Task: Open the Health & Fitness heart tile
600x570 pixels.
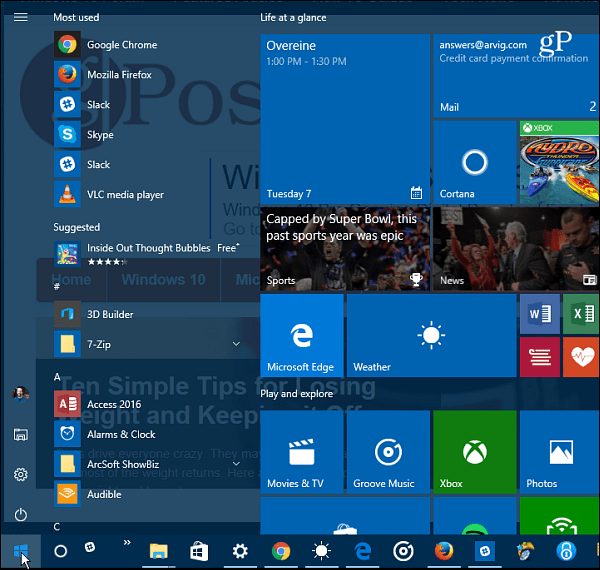Action: click(x=581, y=357)
